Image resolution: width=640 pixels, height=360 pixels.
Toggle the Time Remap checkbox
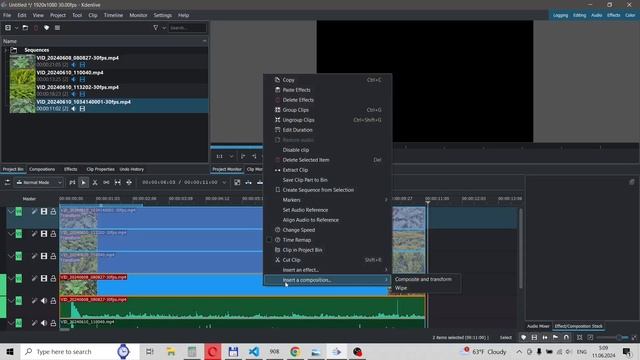click(269, 240)
